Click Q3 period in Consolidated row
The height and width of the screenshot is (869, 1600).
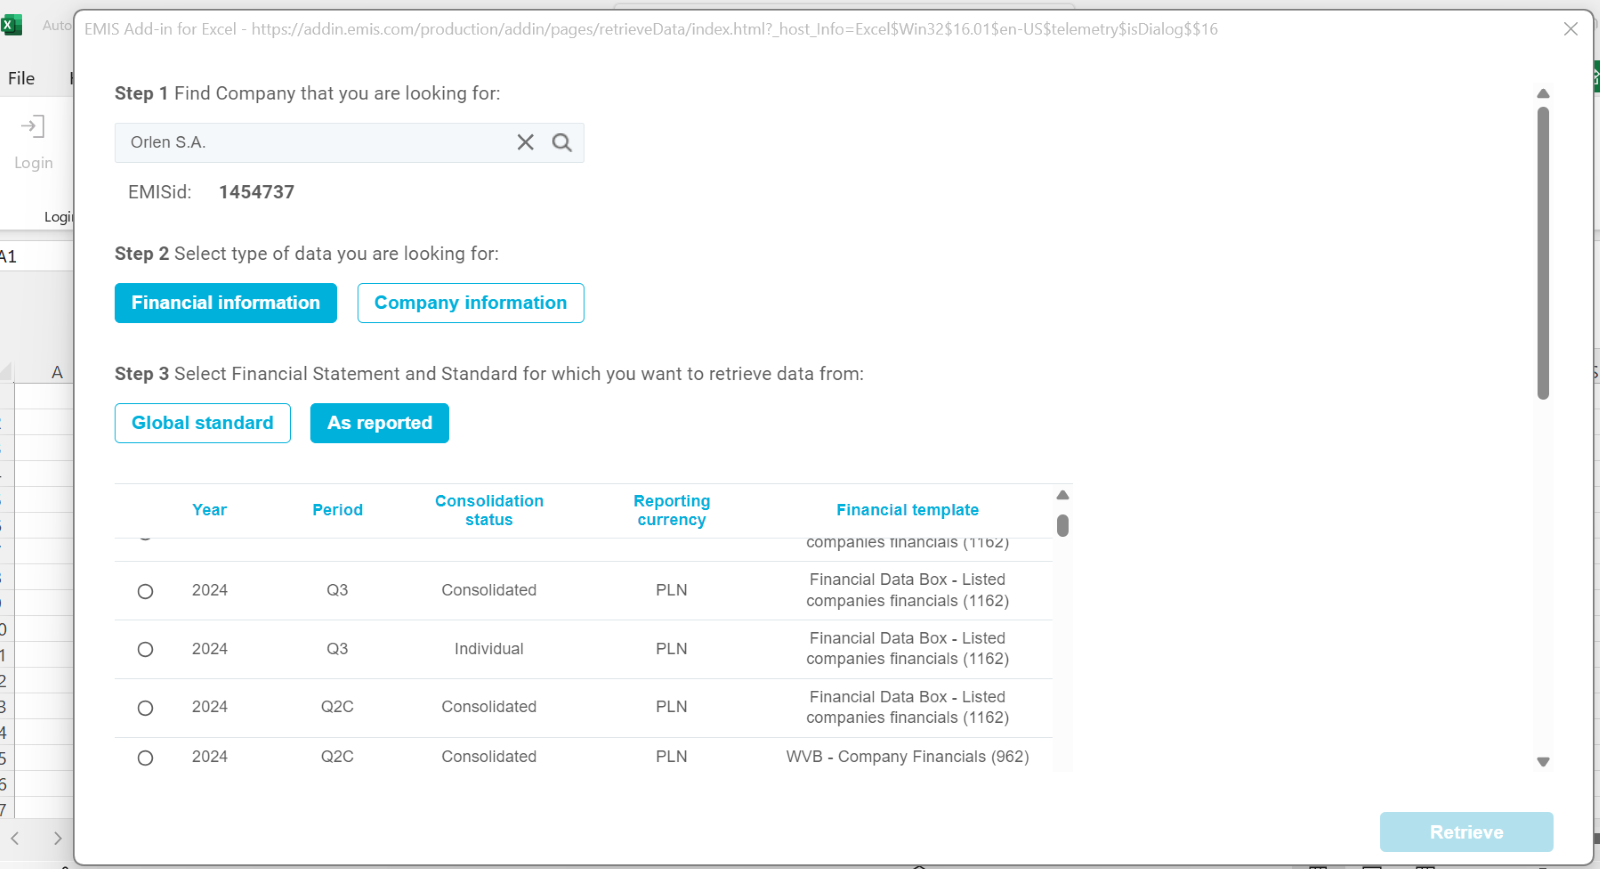pos(337,590)
